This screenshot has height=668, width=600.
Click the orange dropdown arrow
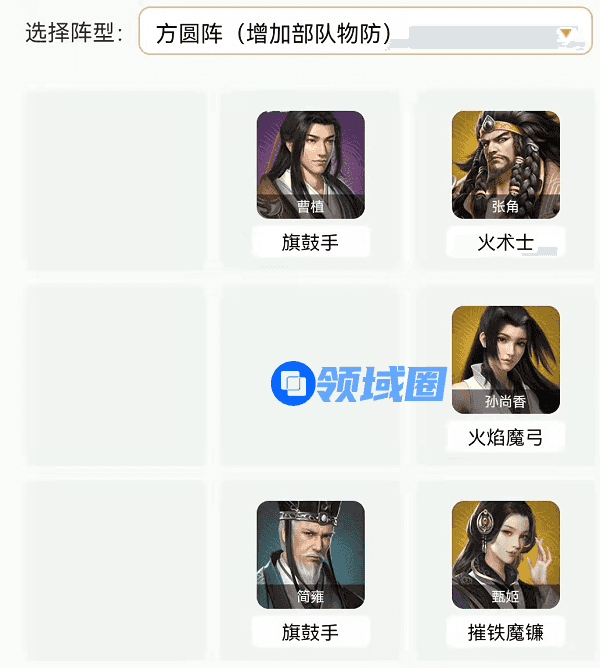tap(565, 34)
